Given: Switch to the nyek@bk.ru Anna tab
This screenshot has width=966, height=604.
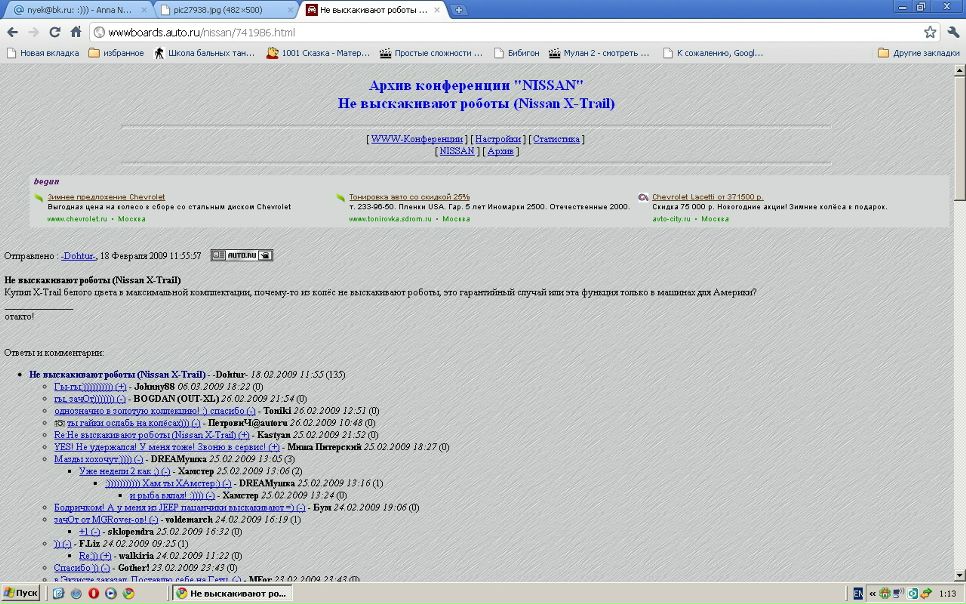Looking at the screenshot, I should pos(78,10).
